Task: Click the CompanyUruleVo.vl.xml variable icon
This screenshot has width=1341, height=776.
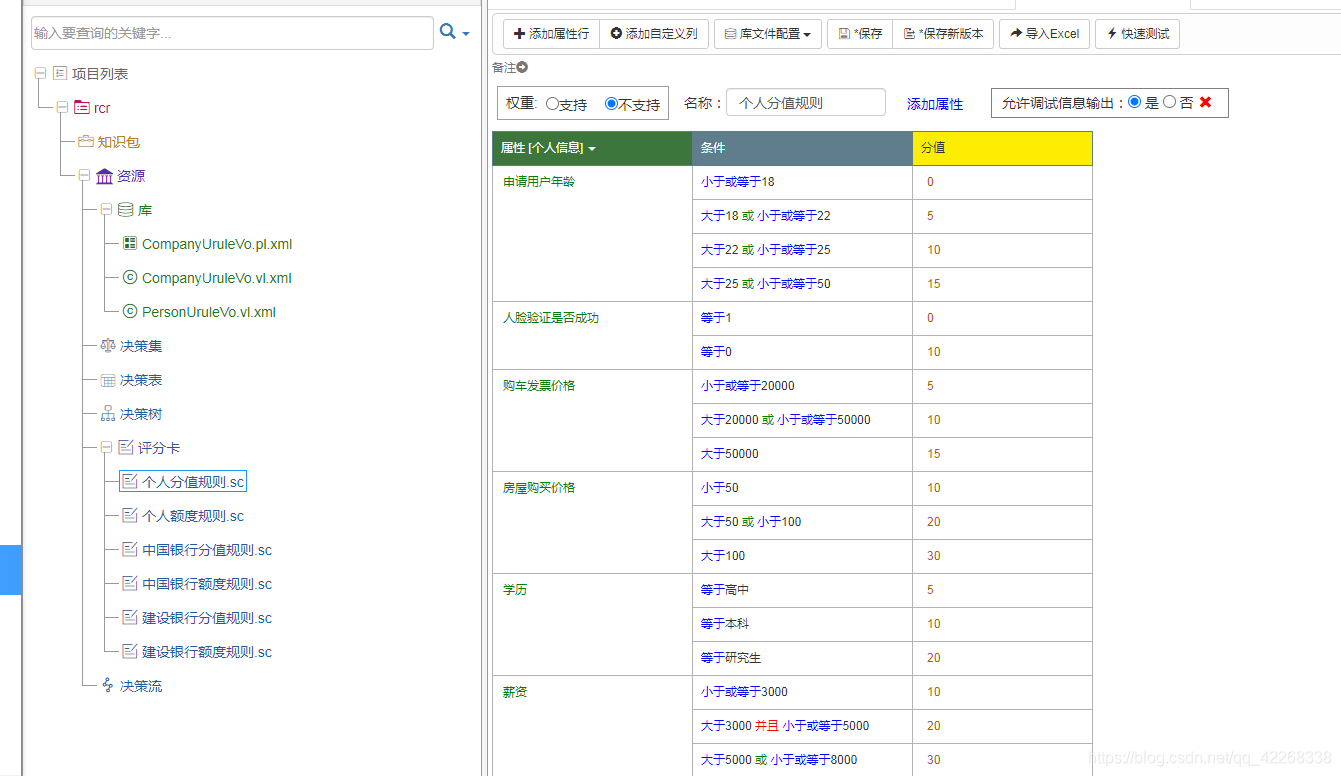Action: [130, 278]
